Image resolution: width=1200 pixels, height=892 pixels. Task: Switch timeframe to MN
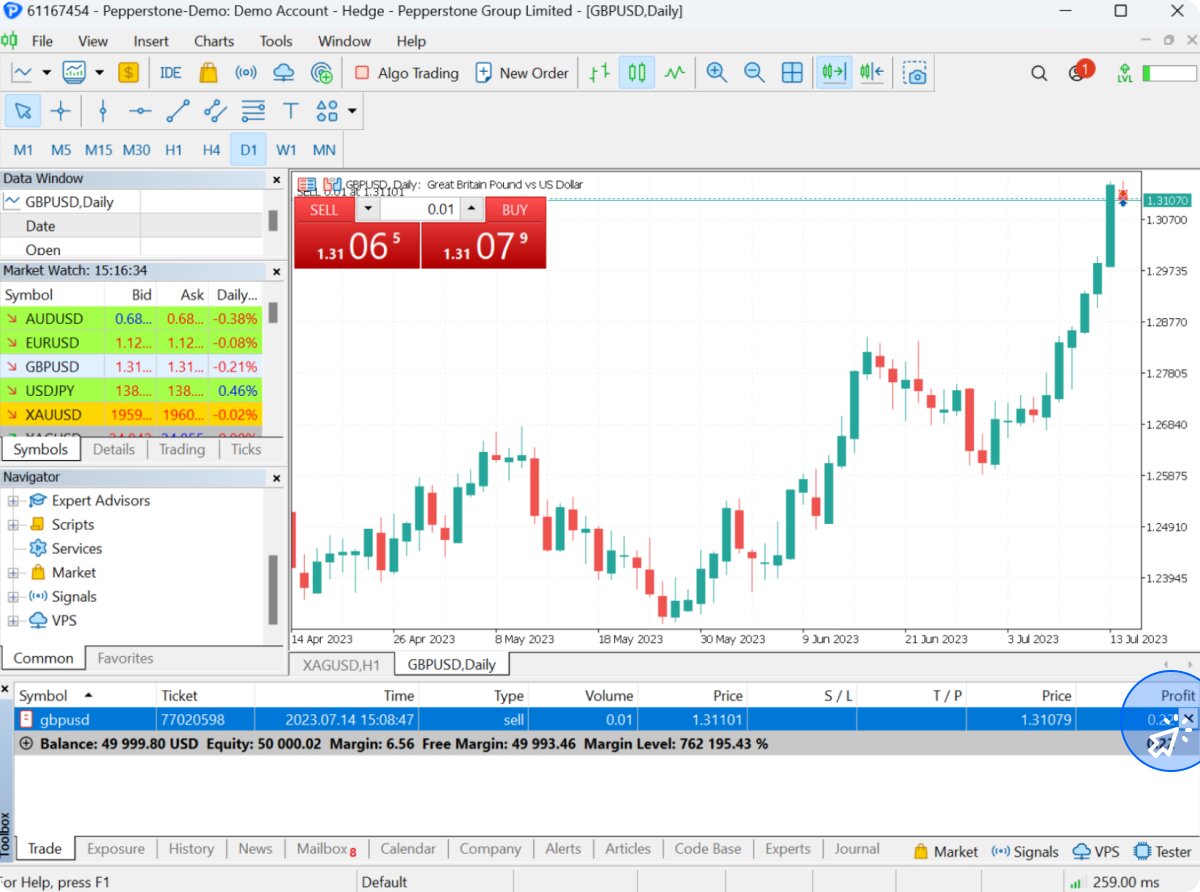point(324,150)
